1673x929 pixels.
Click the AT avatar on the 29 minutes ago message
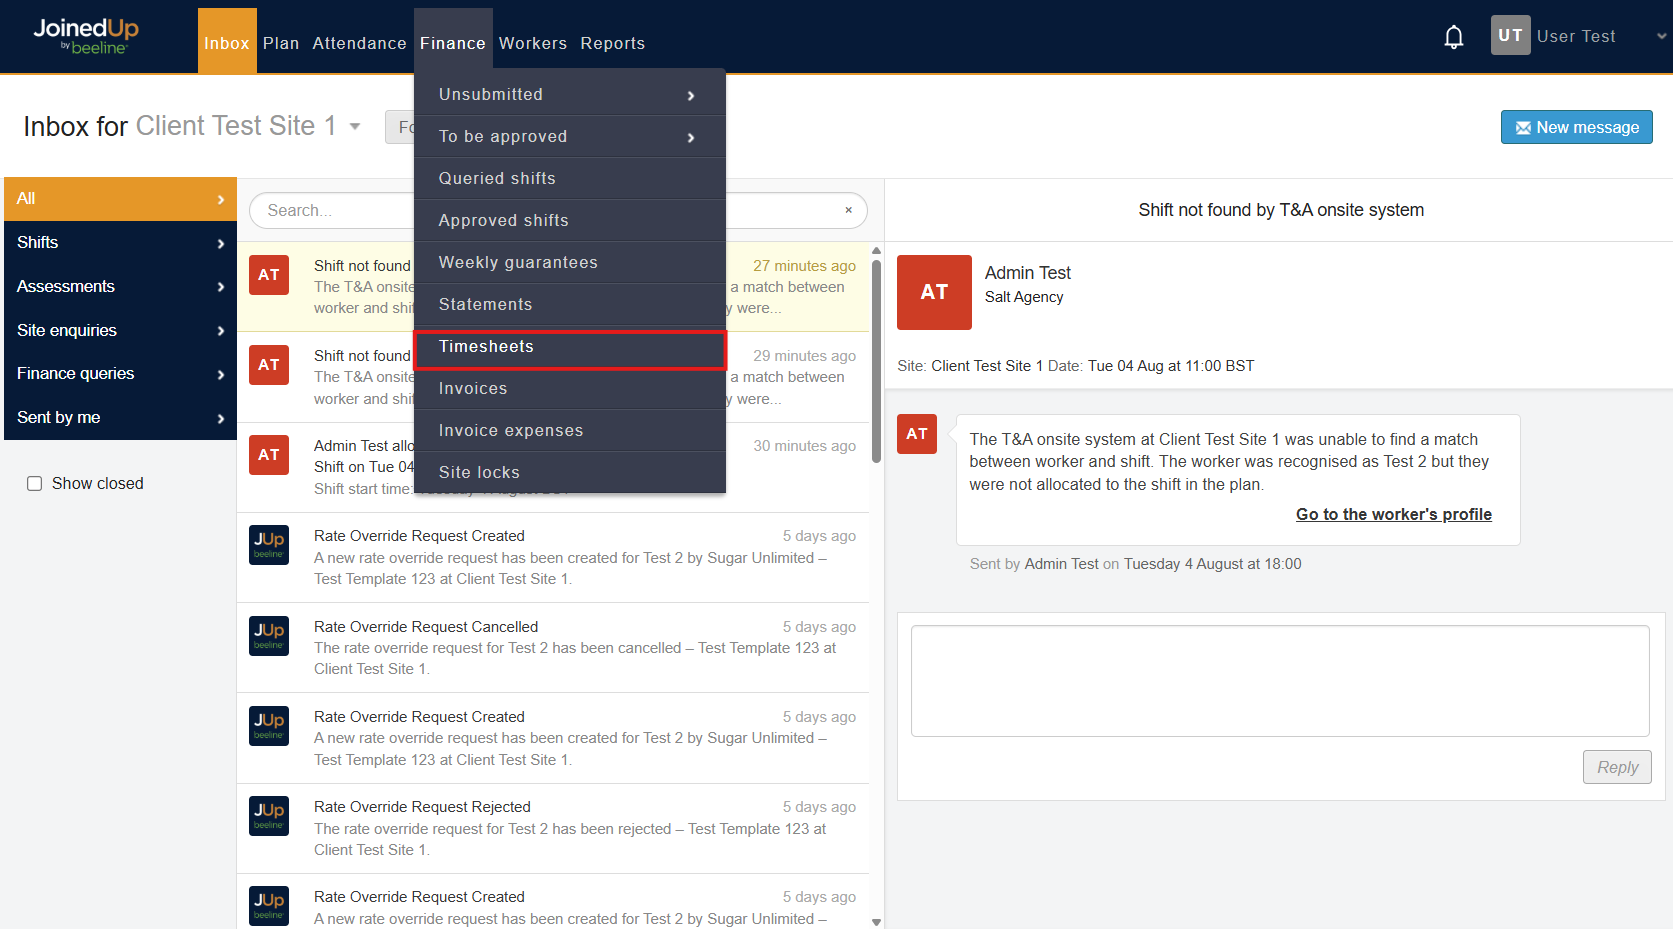269,365
